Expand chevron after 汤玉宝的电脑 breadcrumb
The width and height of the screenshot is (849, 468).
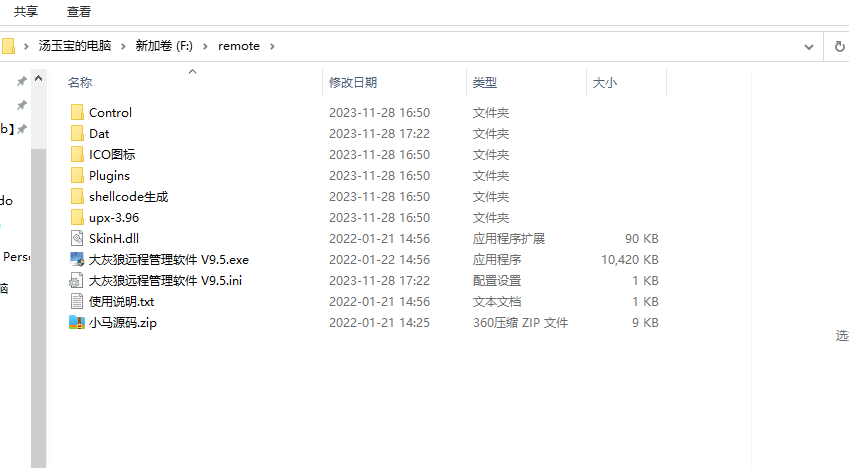[x=123, y=47]
